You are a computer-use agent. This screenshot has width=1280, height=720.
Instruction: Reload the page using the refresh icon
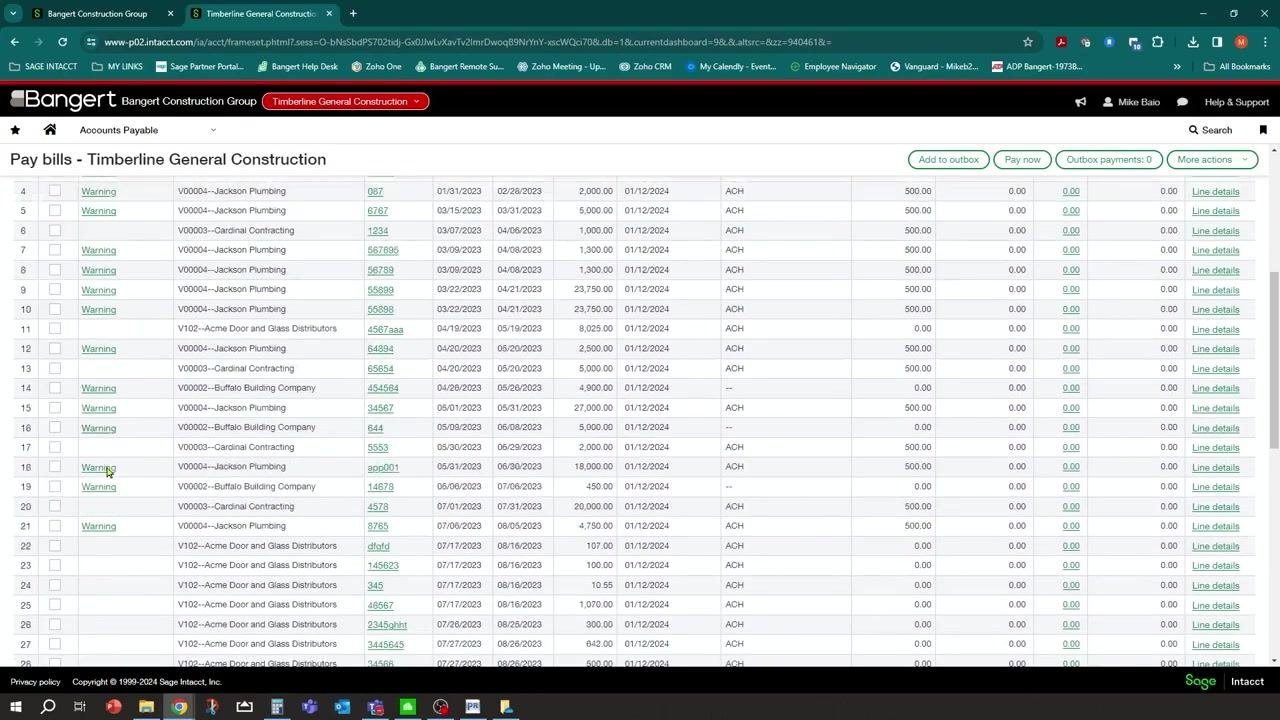click(62, 42)
